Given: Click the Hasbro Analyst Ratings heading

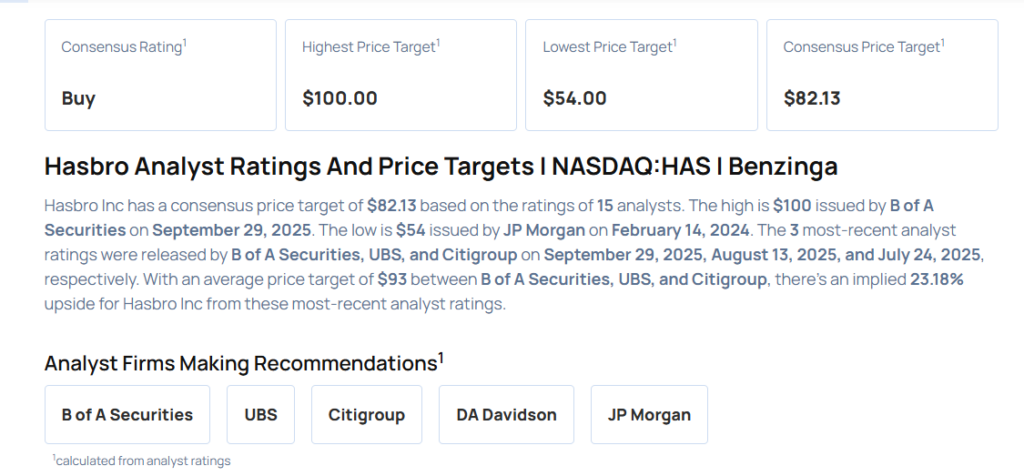Looking at the screenshot, I should point(441,167).
